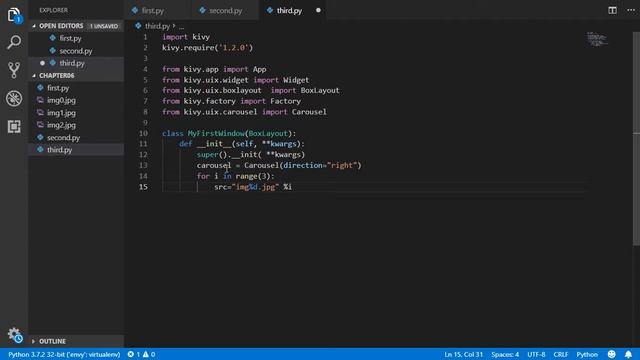Open the Debug view
The height and width of the screenshot is (360, 640).
[x=14, y=98]
